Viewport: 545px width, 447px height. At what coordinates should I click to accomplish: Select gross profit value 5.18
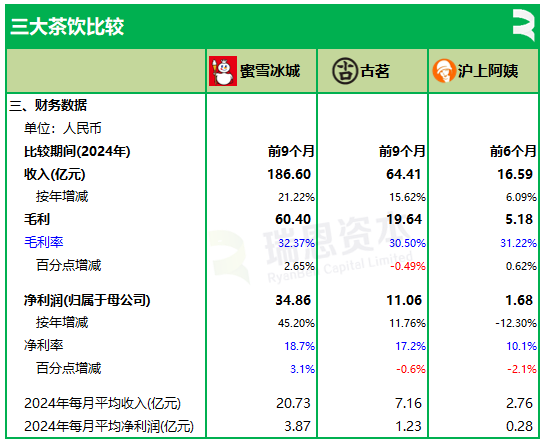pyautogui.click(x=519, y=219)
